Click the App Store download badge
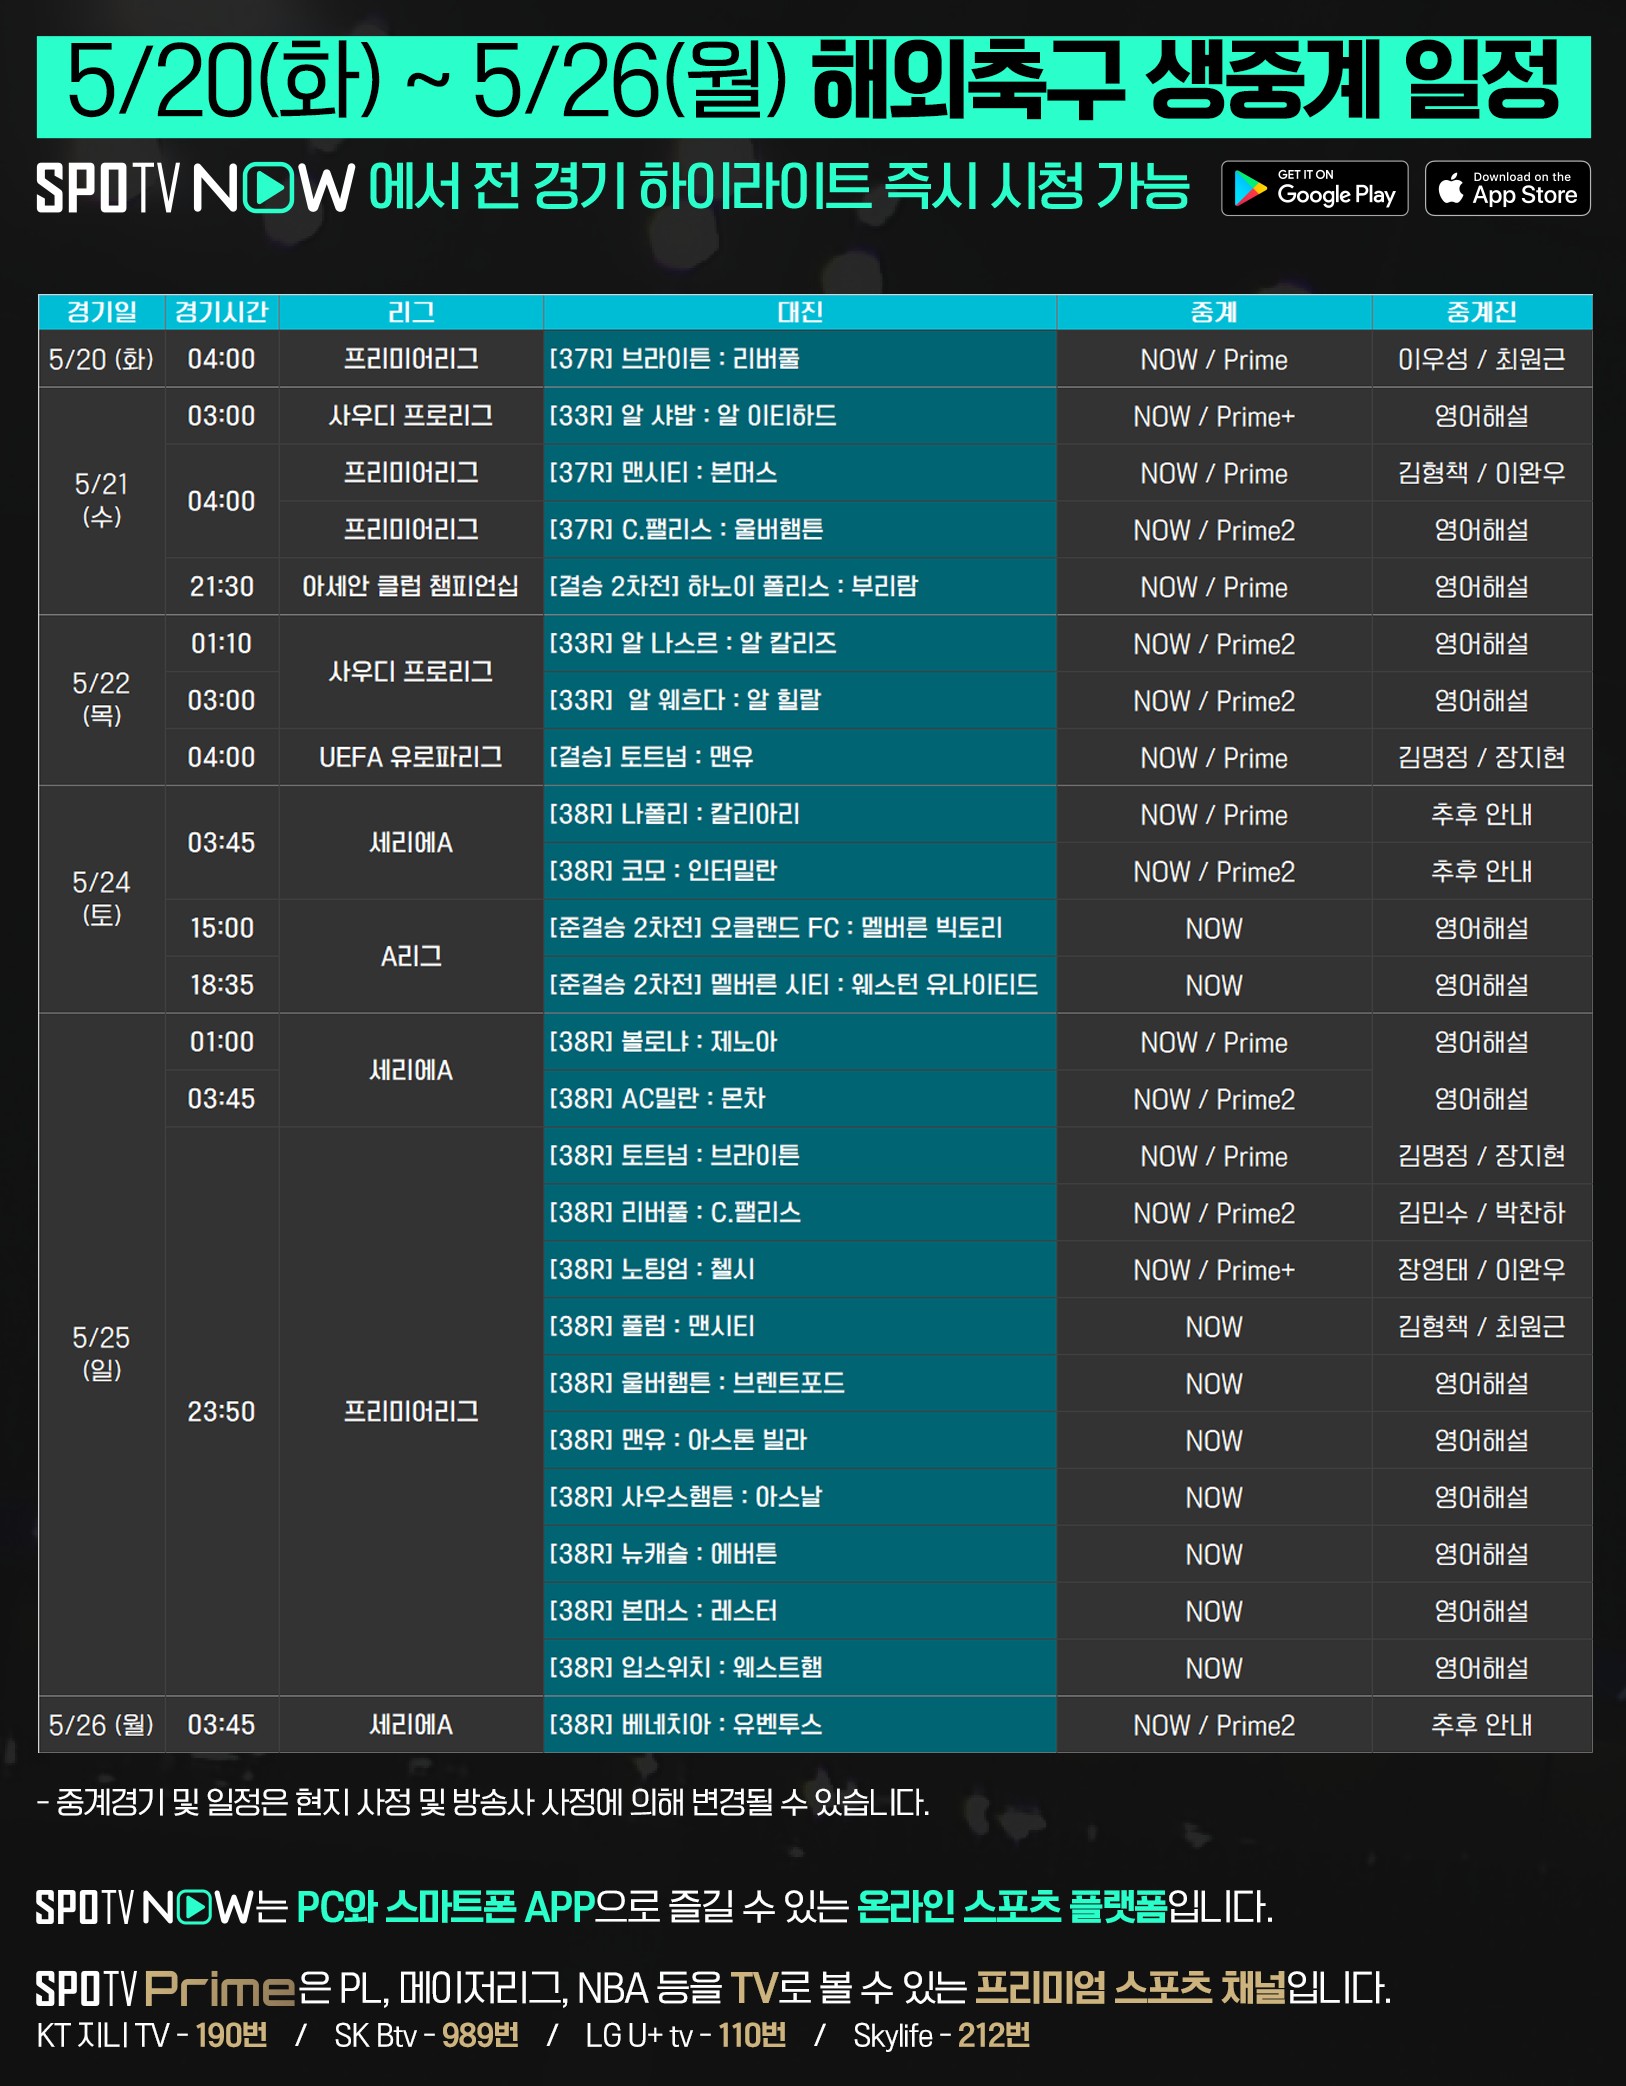Screen dimensions: 1626x2086 coord(1507,188)
